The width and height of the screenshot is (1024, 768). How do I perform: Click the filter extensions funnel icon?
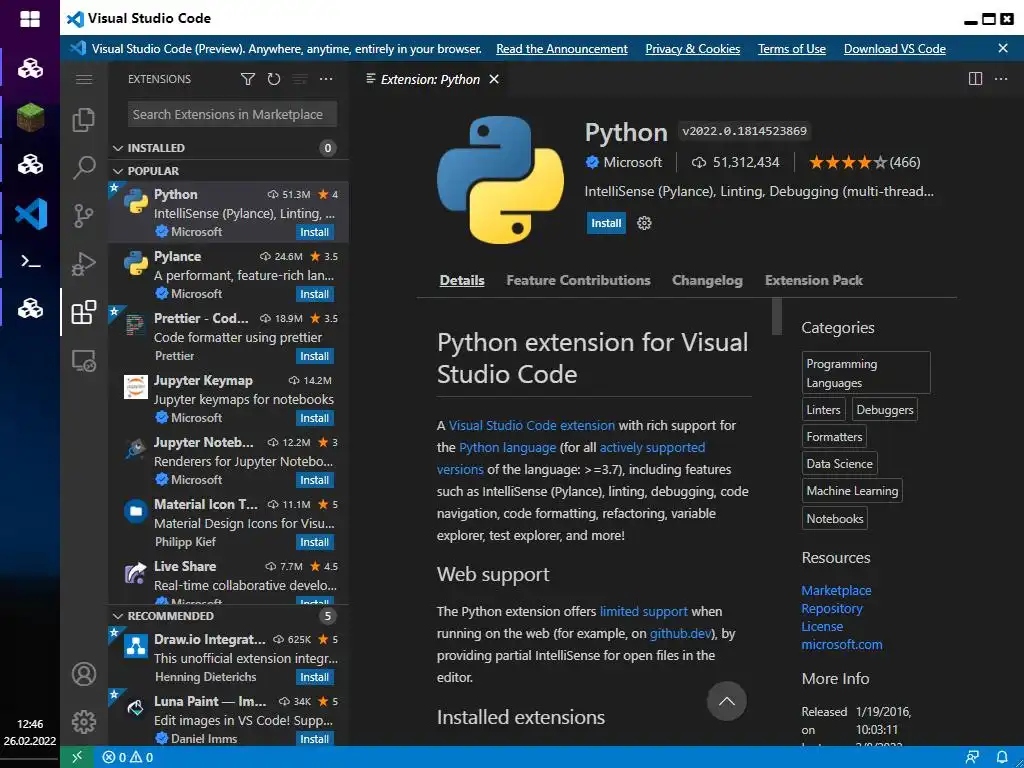click(x=248, y=79)
